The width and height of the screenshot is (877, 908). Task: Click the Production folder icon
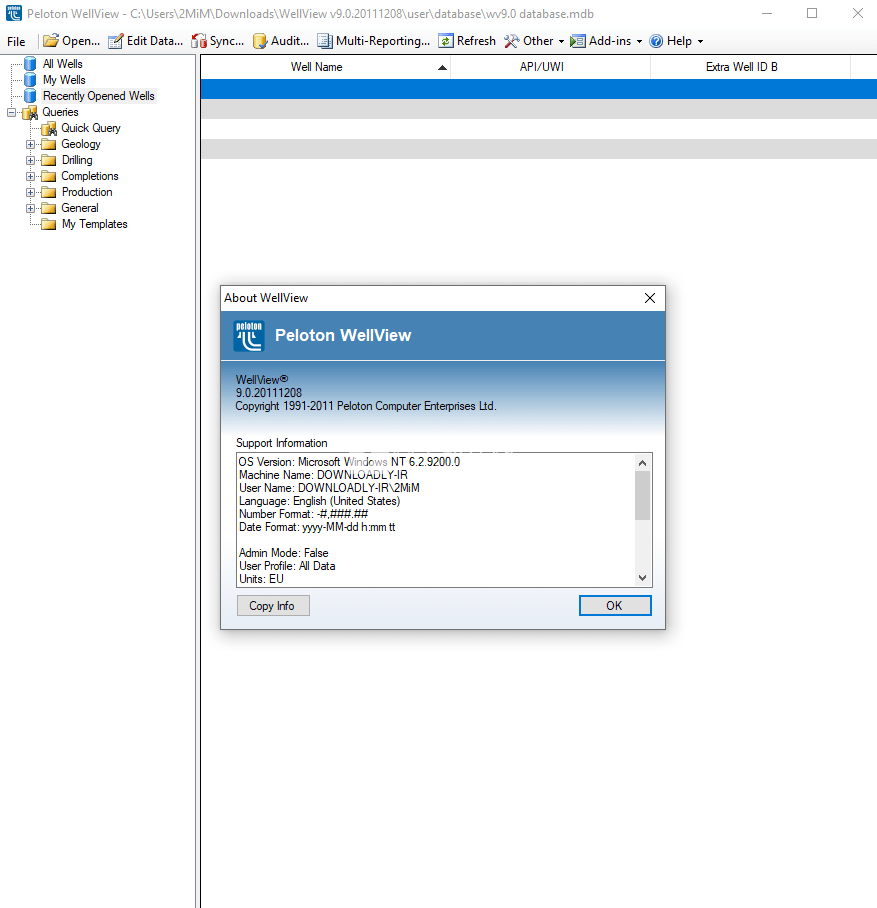(x=49, y=192)
